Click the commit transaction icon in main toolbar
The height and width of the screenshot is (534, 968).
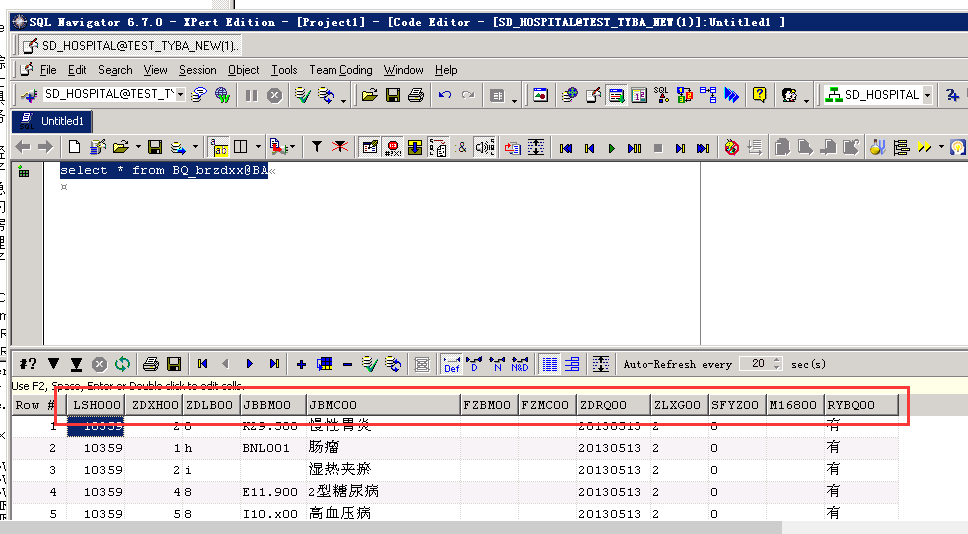302,95
